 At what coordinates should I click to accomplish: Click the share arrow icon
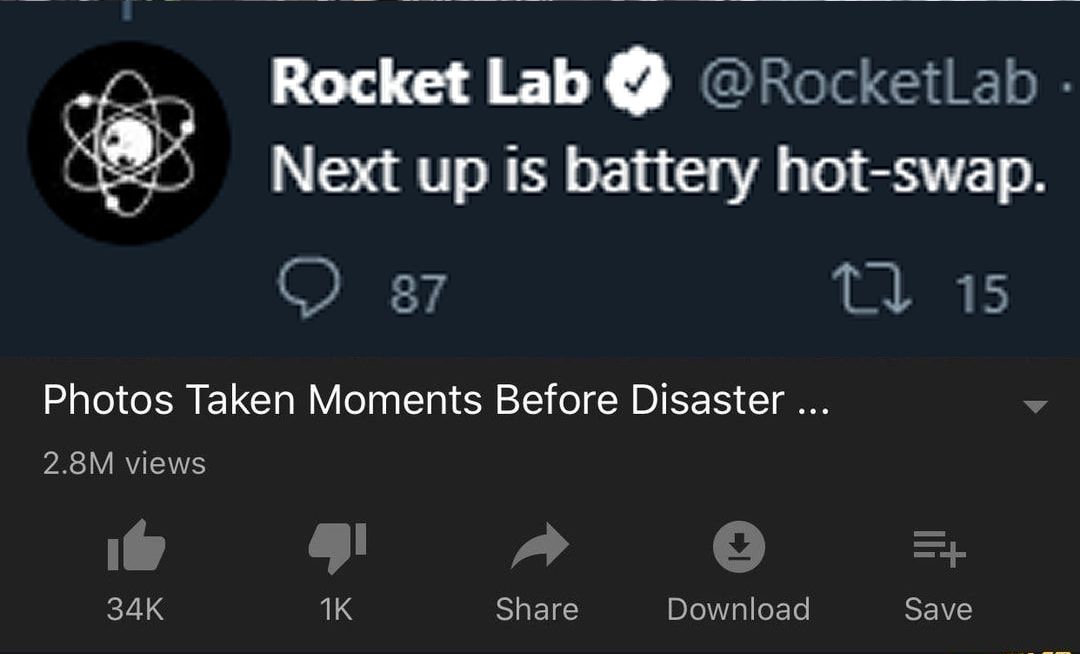[x=538, y=548]
